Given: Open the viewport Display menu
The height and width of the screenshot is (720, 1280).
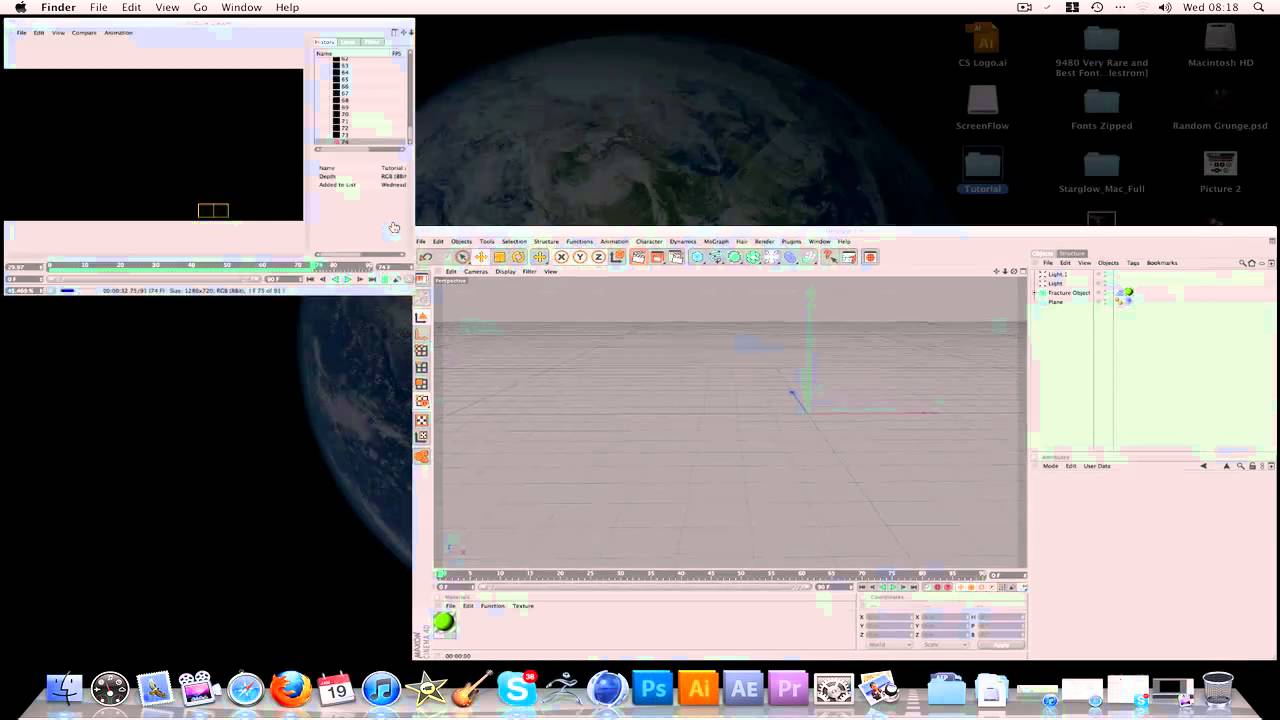Looking at the screenshot, I should [505, 271].
